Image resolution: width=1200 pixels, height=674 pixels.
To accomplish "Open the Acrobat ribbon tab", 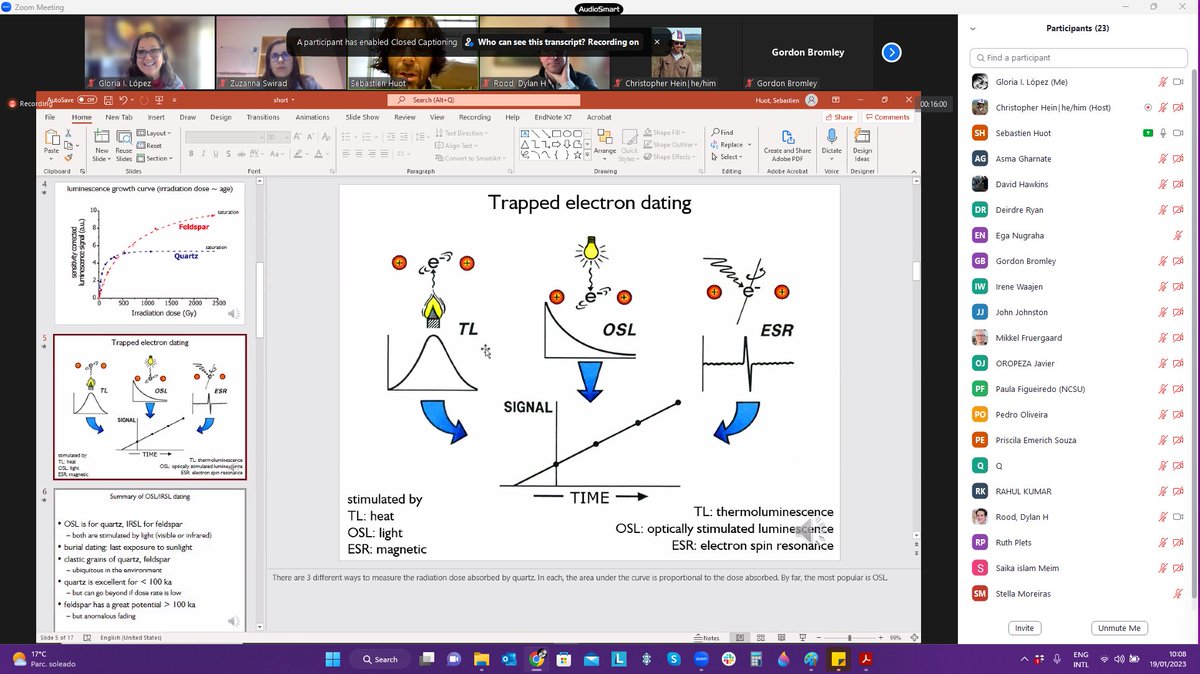I will coord(599,117).
